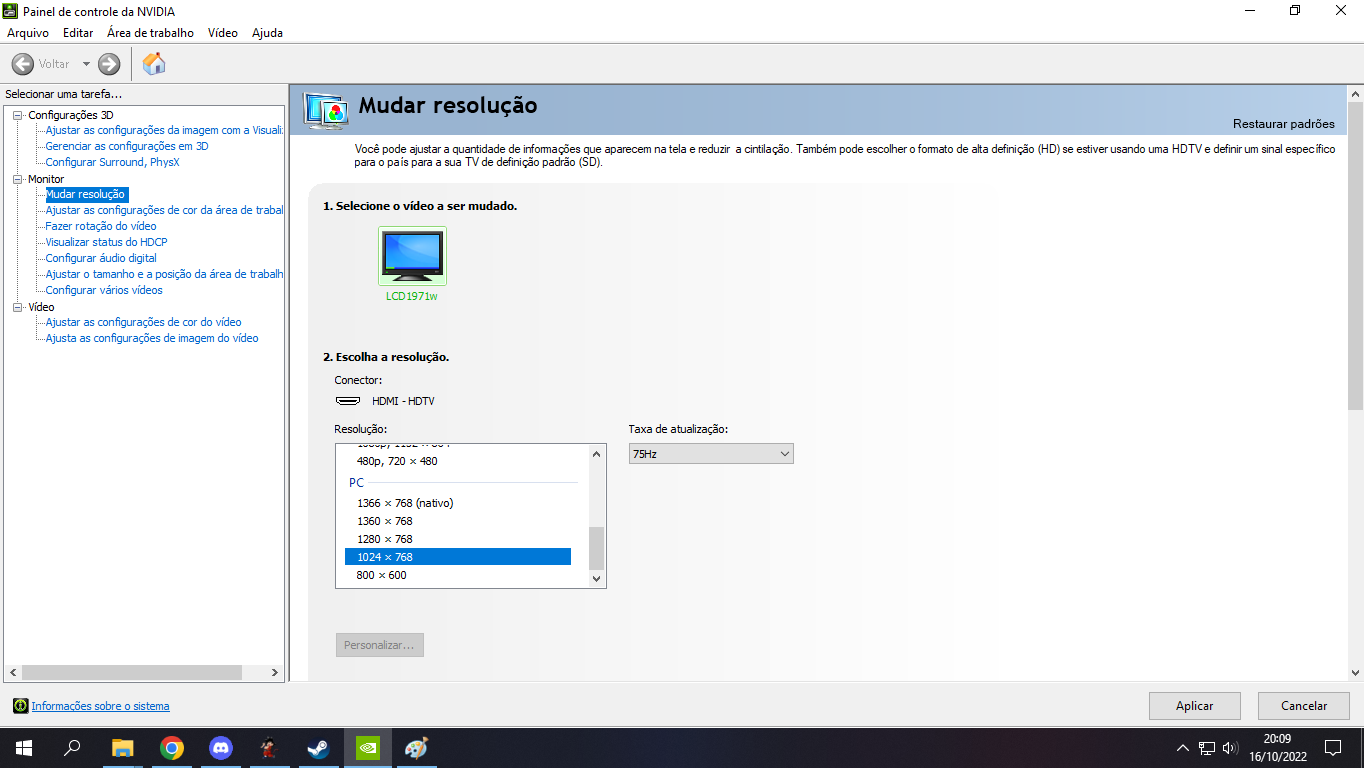The width and height of the screenshot is (1364, 768).
Task: Select the LCD1971w monitor thumbnail
Action: (413, 256)
